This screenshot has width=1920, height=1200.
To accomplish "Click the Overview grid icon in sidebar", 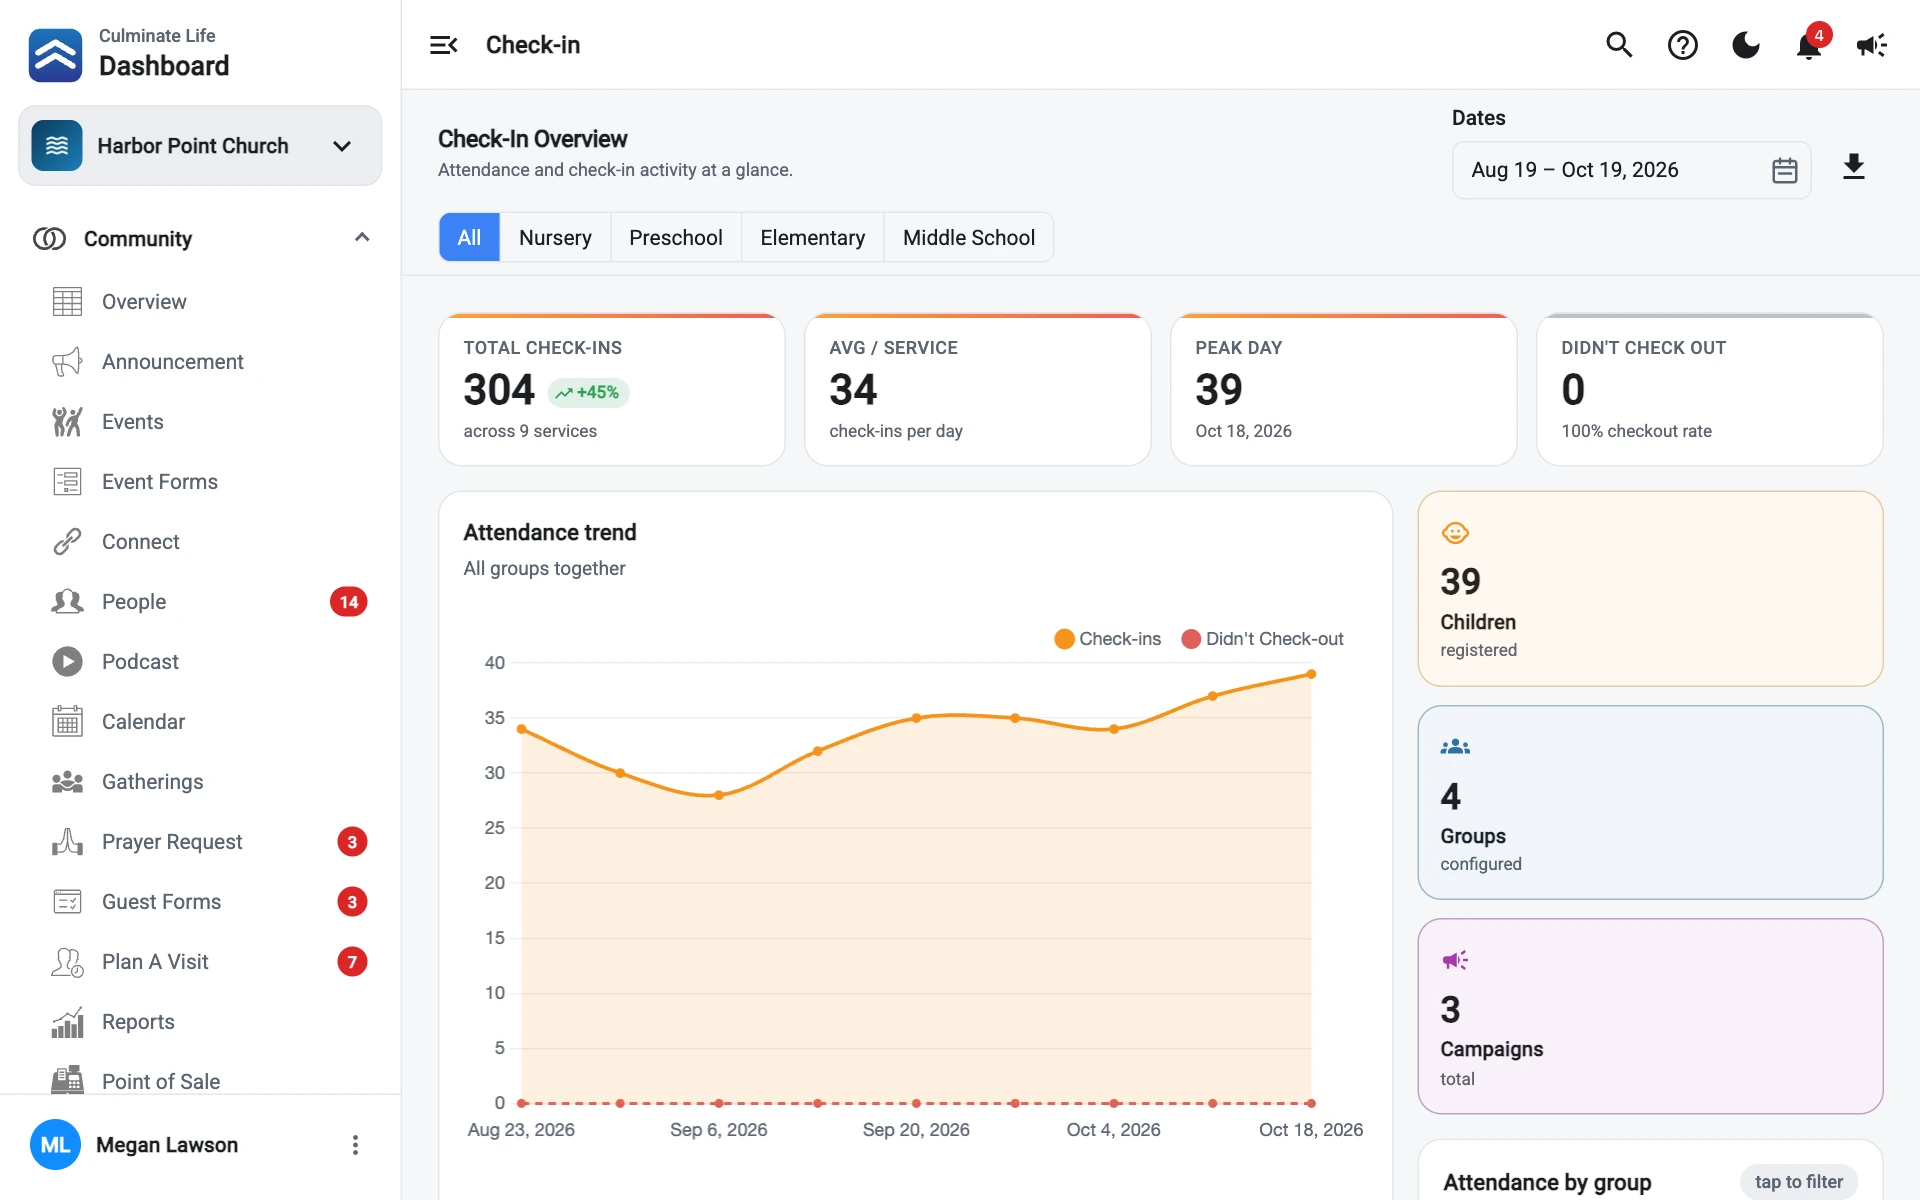I will coord(67,302).
